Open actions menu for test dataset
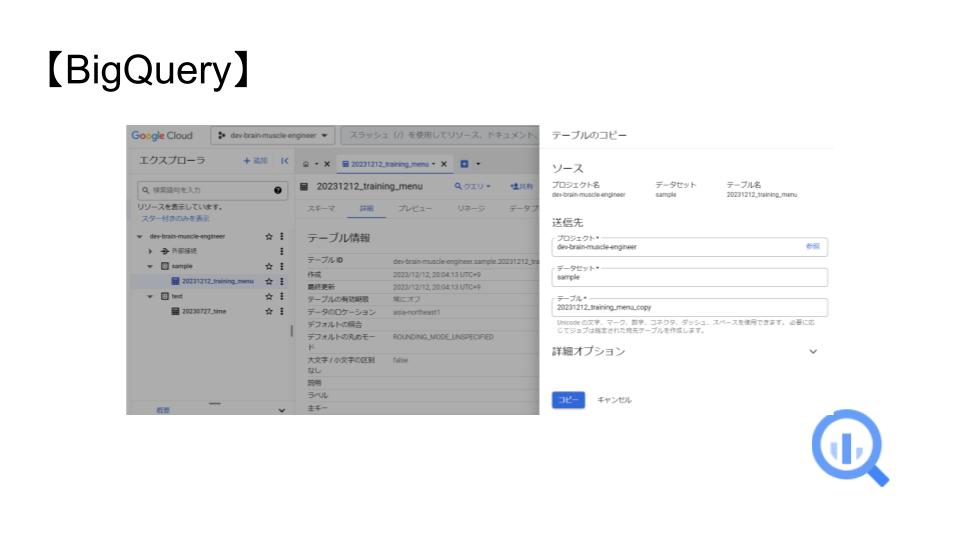Screen dimensions: 960x540 [x=282, y=296]
